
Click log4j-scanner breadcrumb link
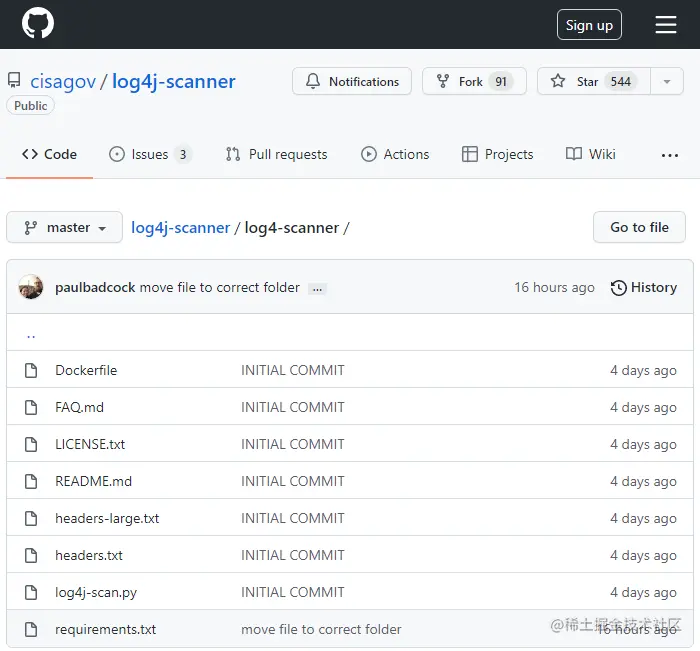tap(180, 228)
